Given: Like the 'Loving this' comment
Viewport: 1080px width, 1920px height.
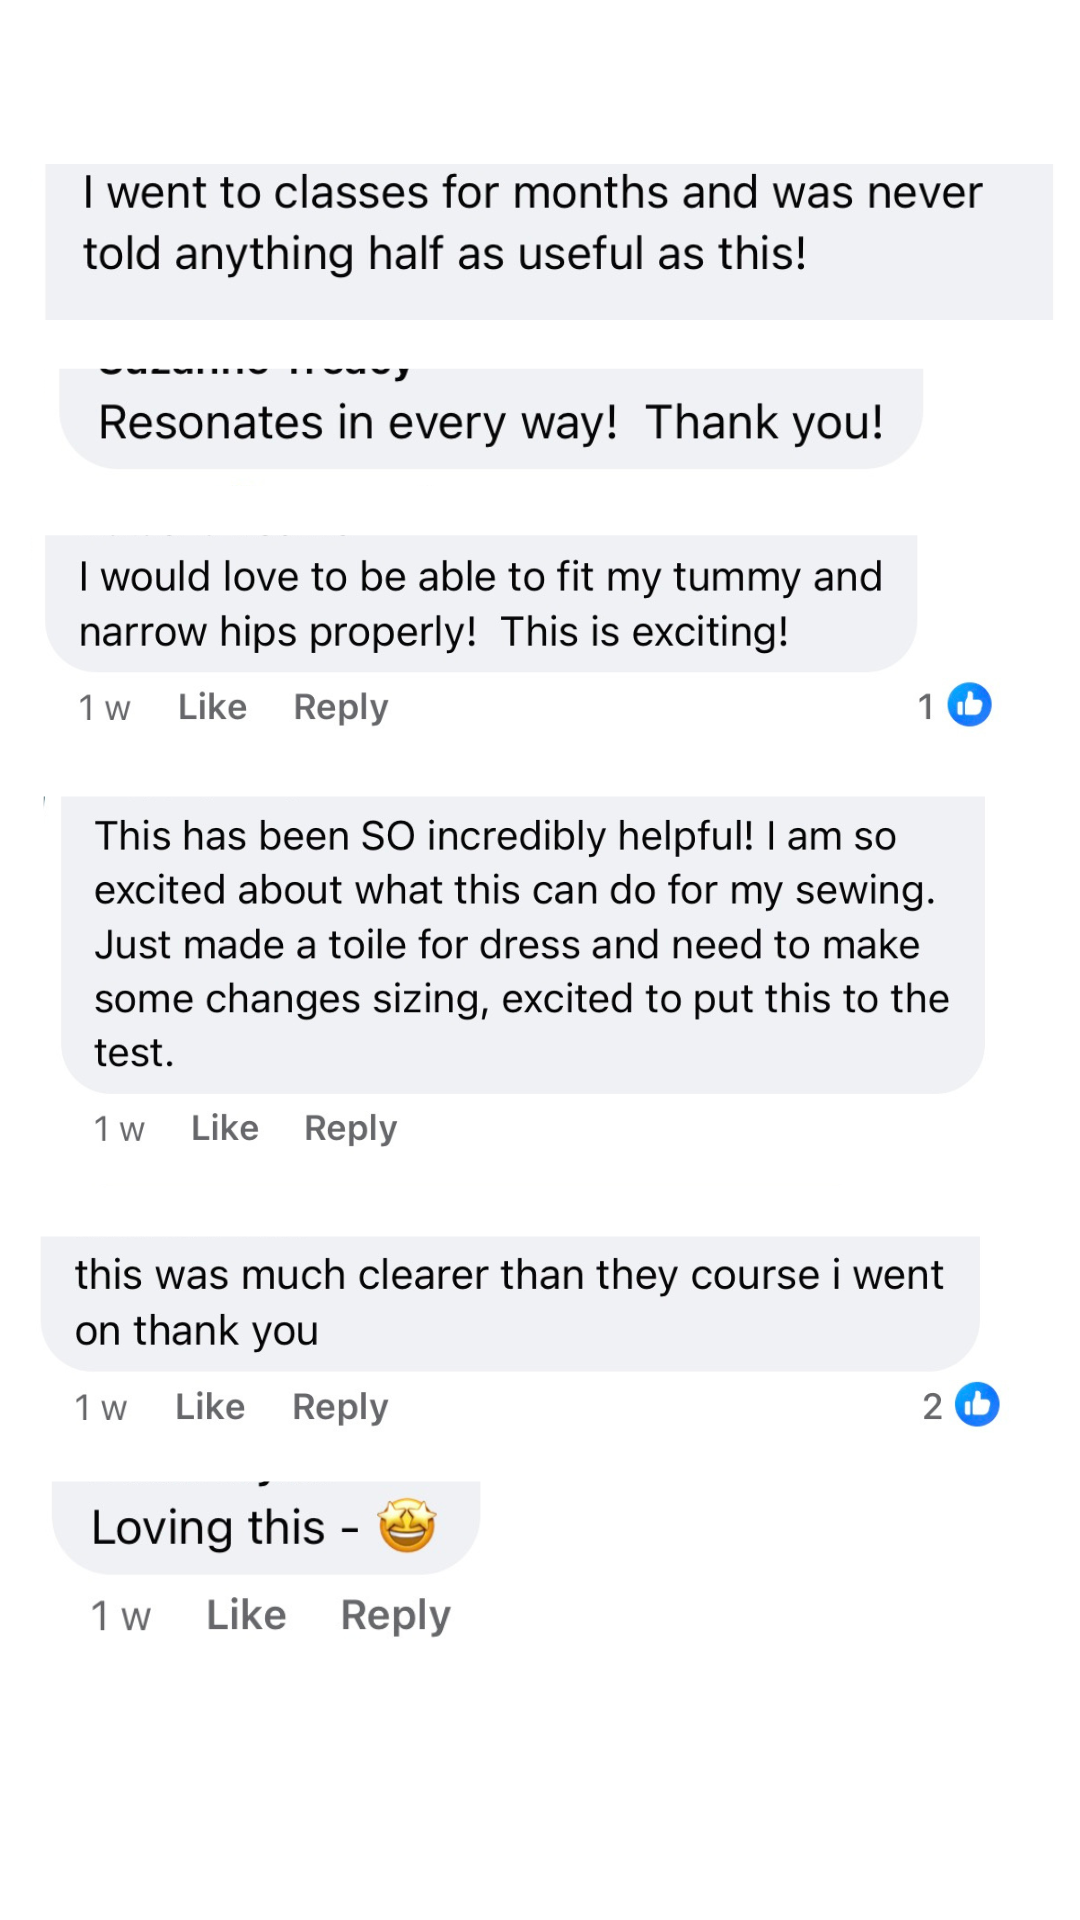Looking at the screenshot, I should [x=246, y=1615].
